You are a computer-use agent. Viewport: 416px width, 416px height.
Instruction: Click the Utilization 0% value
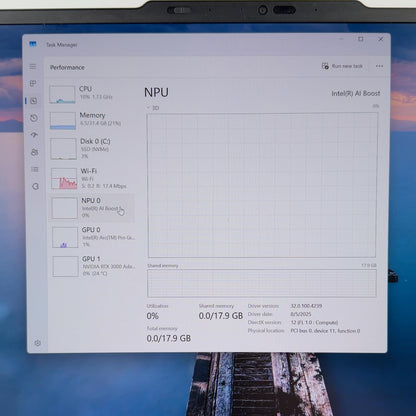pos(153,316)
